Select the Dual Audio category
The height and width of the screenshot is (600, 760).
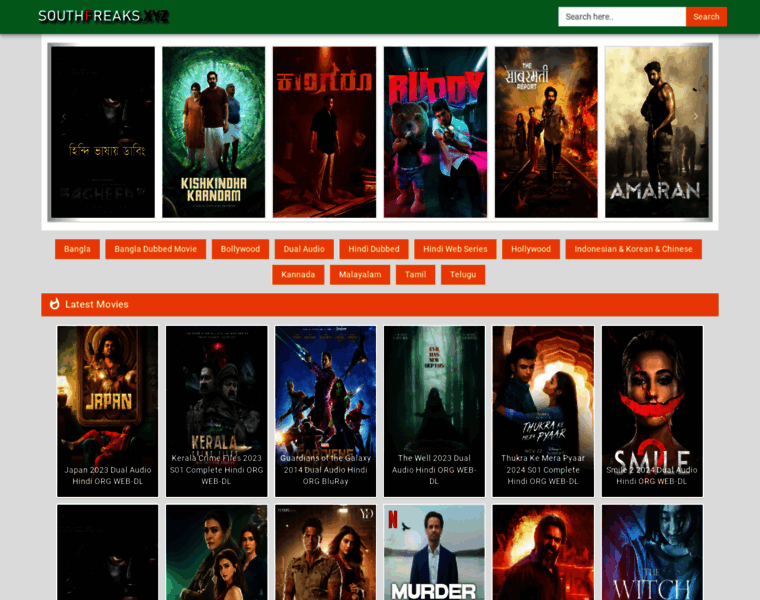pos(304,249)
